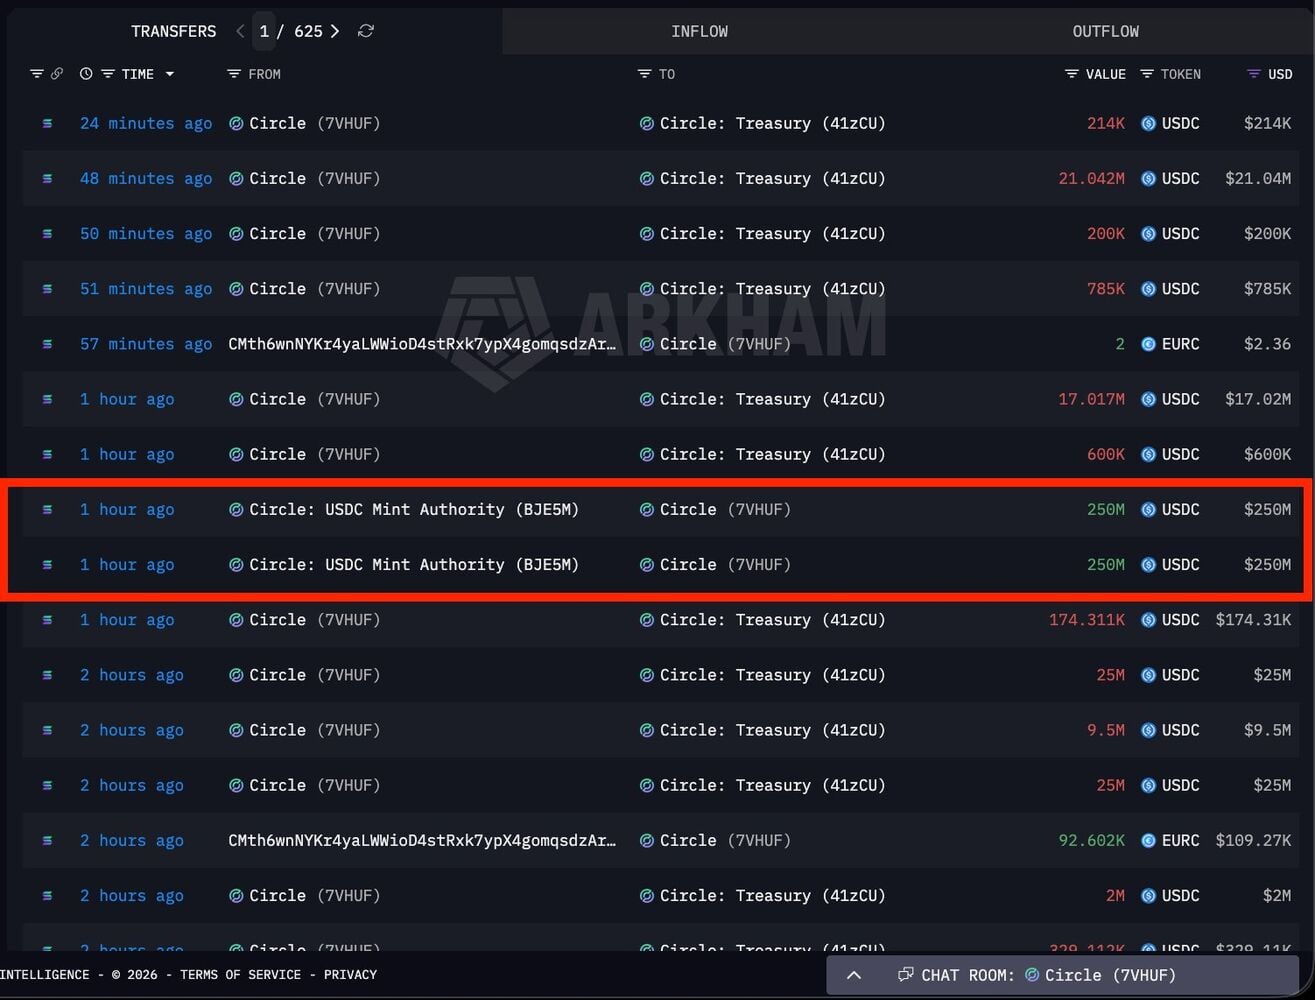
Task: Open transaction icon for the 600K row
Action: click(x=47, y=454)
